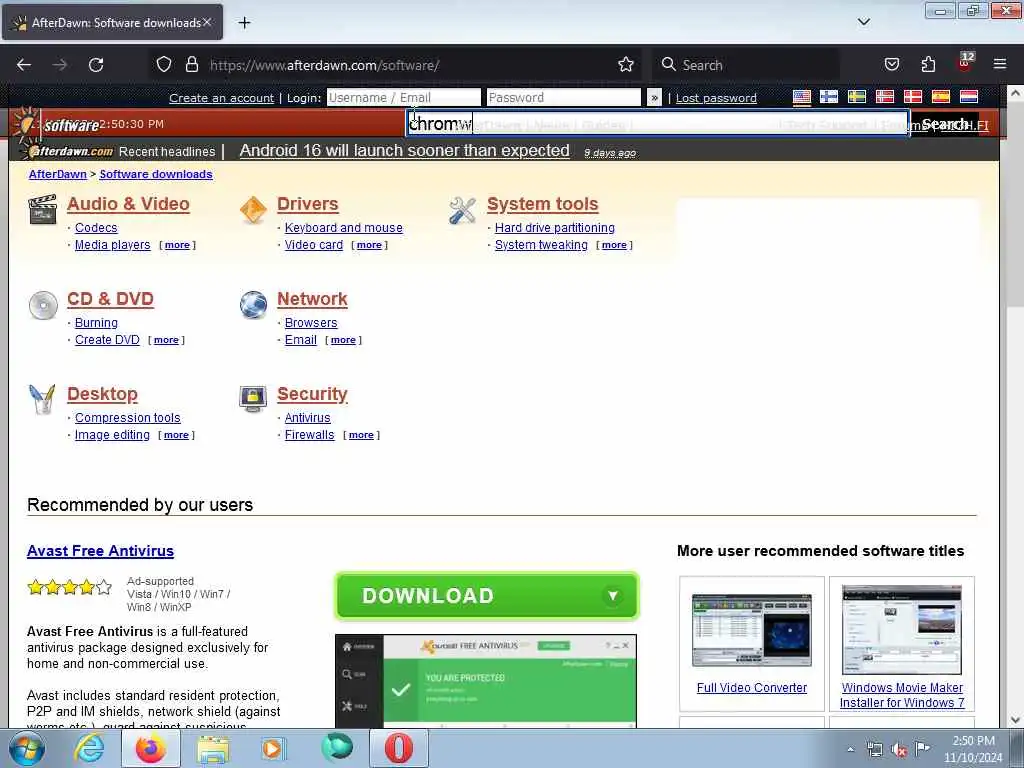1024x768 pixels.
Task: Select the Spanish flag language
Action: (x=940, y=97)
